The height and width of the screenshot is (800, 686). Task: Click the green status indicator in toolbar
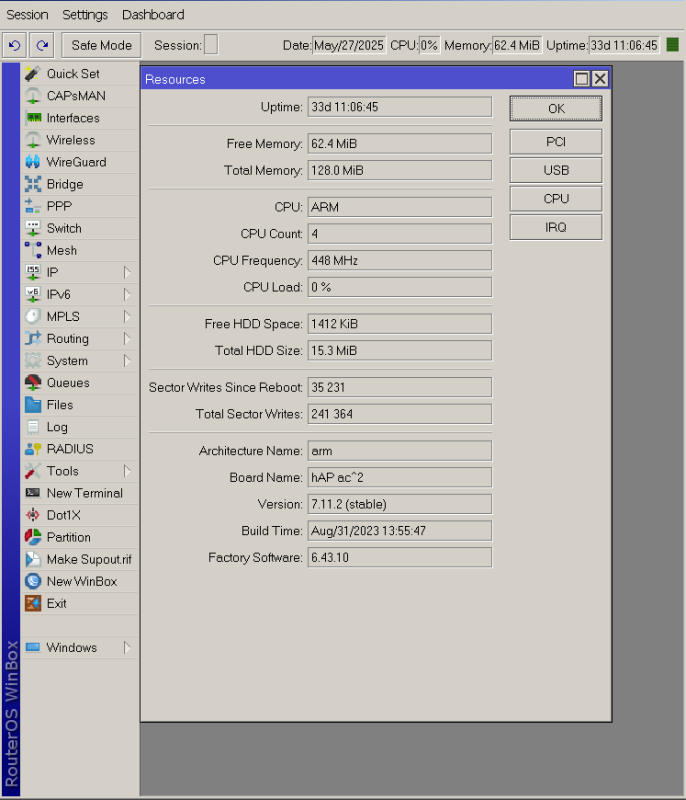pyautogui.click(x=673, y=45)
